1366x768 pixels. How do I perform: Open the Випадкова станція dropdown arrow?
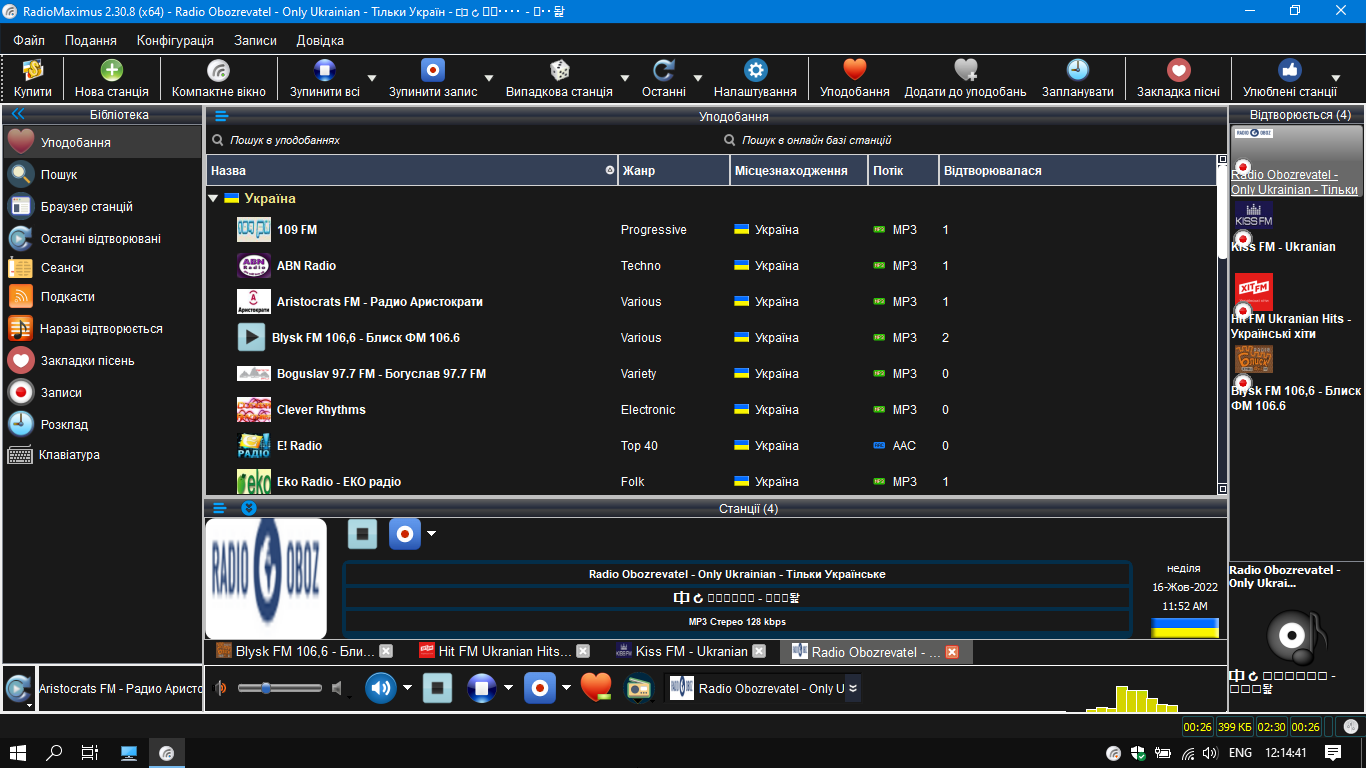tap(625, 78)
